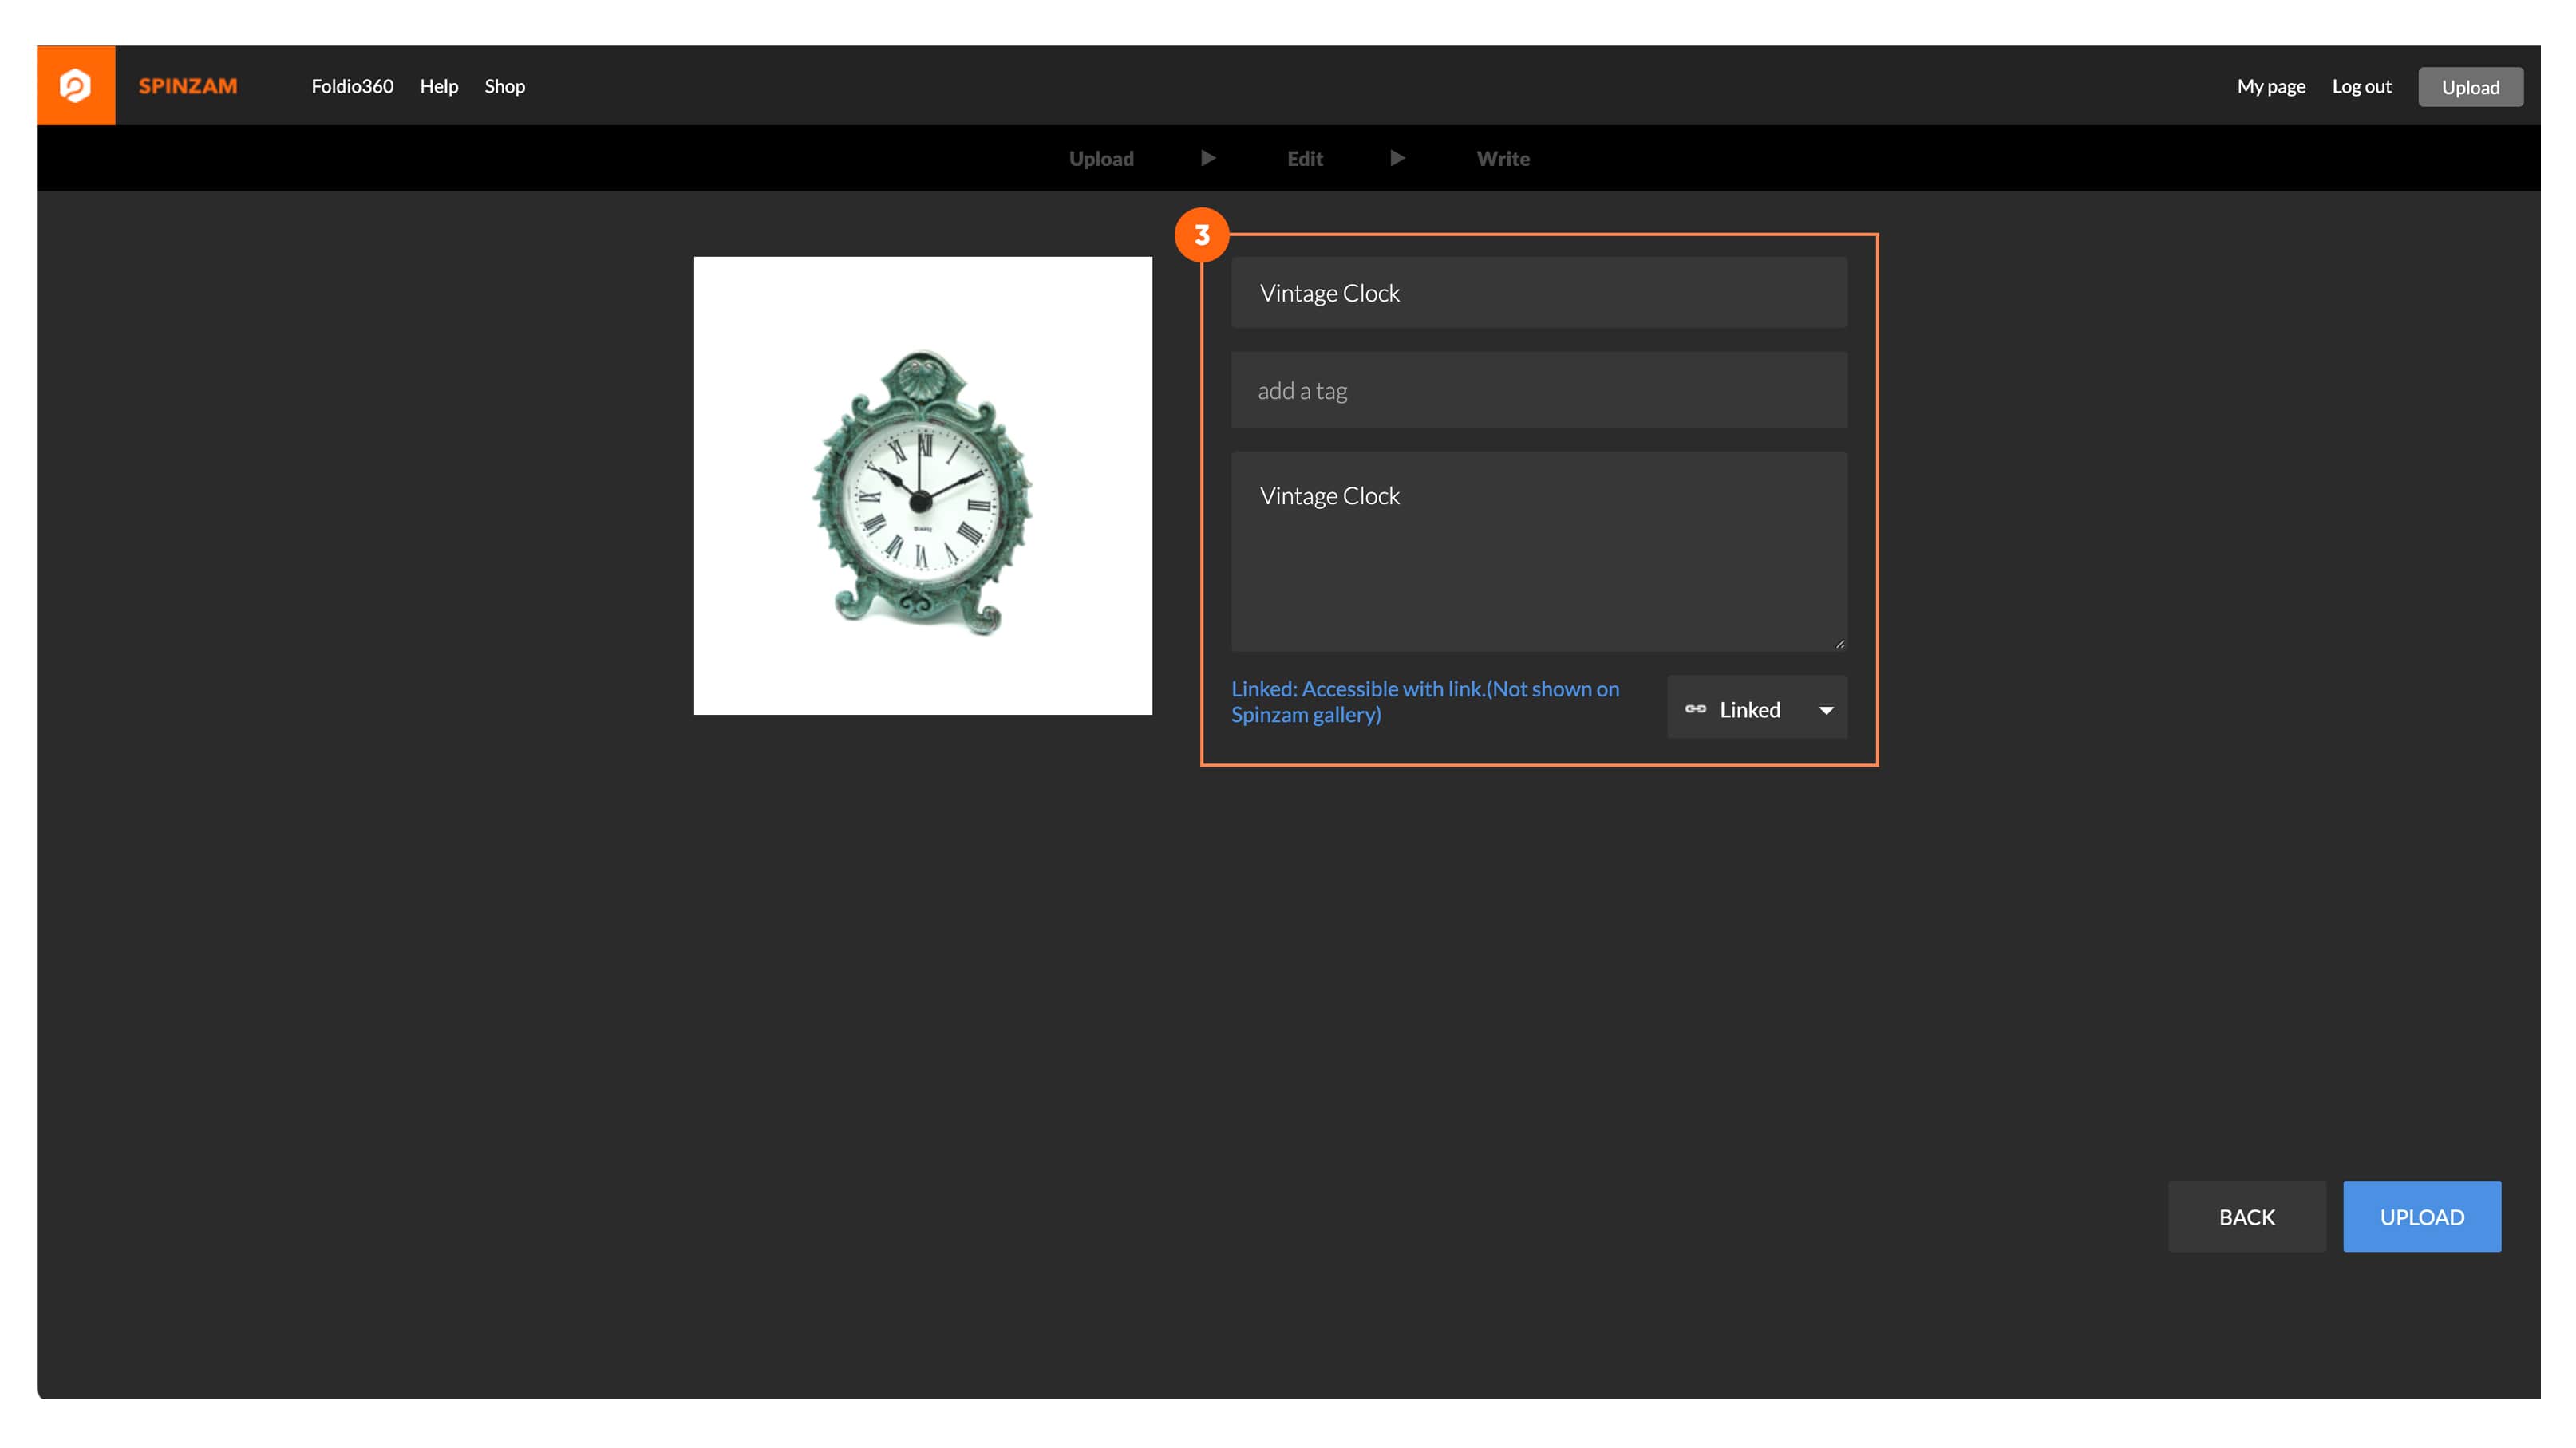The width and height of the screenshot is (2576, 1448).
Task: Click the Foldio360 menu item
Action: 352,85
